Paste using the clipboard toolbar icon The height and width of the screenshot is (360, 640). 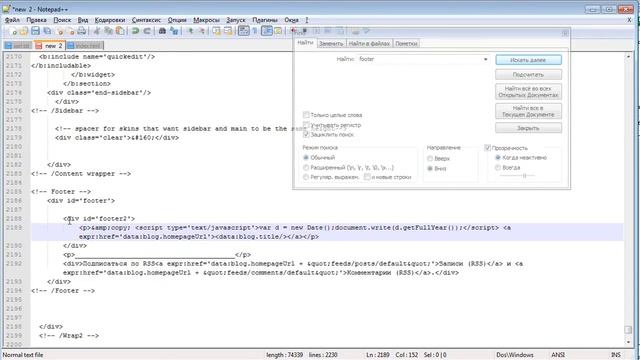tap(120, 31)
